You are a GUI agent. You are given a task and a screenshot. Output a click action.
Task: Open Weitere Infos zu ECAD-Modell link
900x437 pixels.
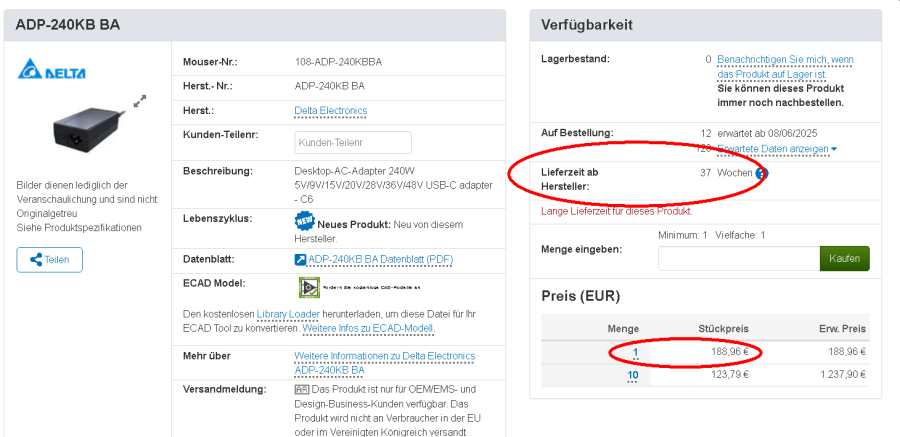tap(368, 328)
